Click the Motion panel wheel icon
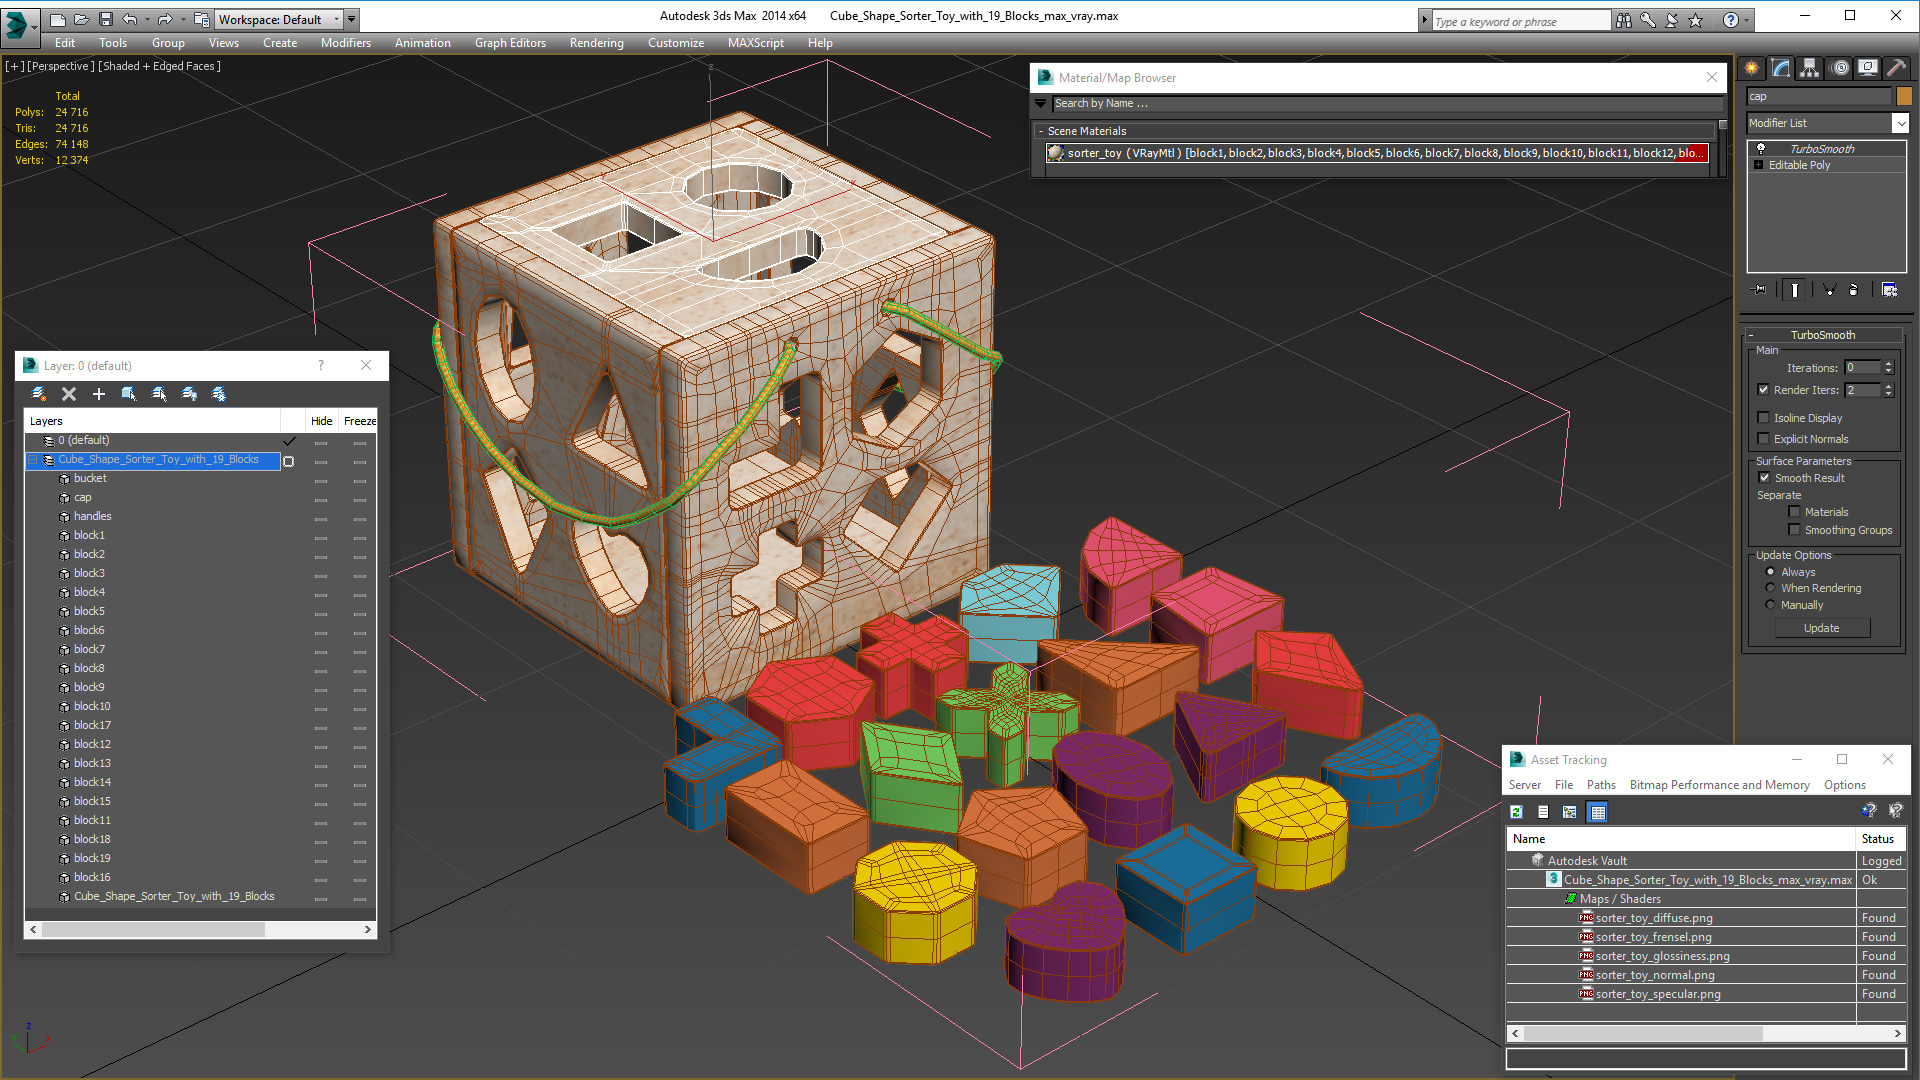This screenshot has height=1080, width=1920. [1839, 68]
